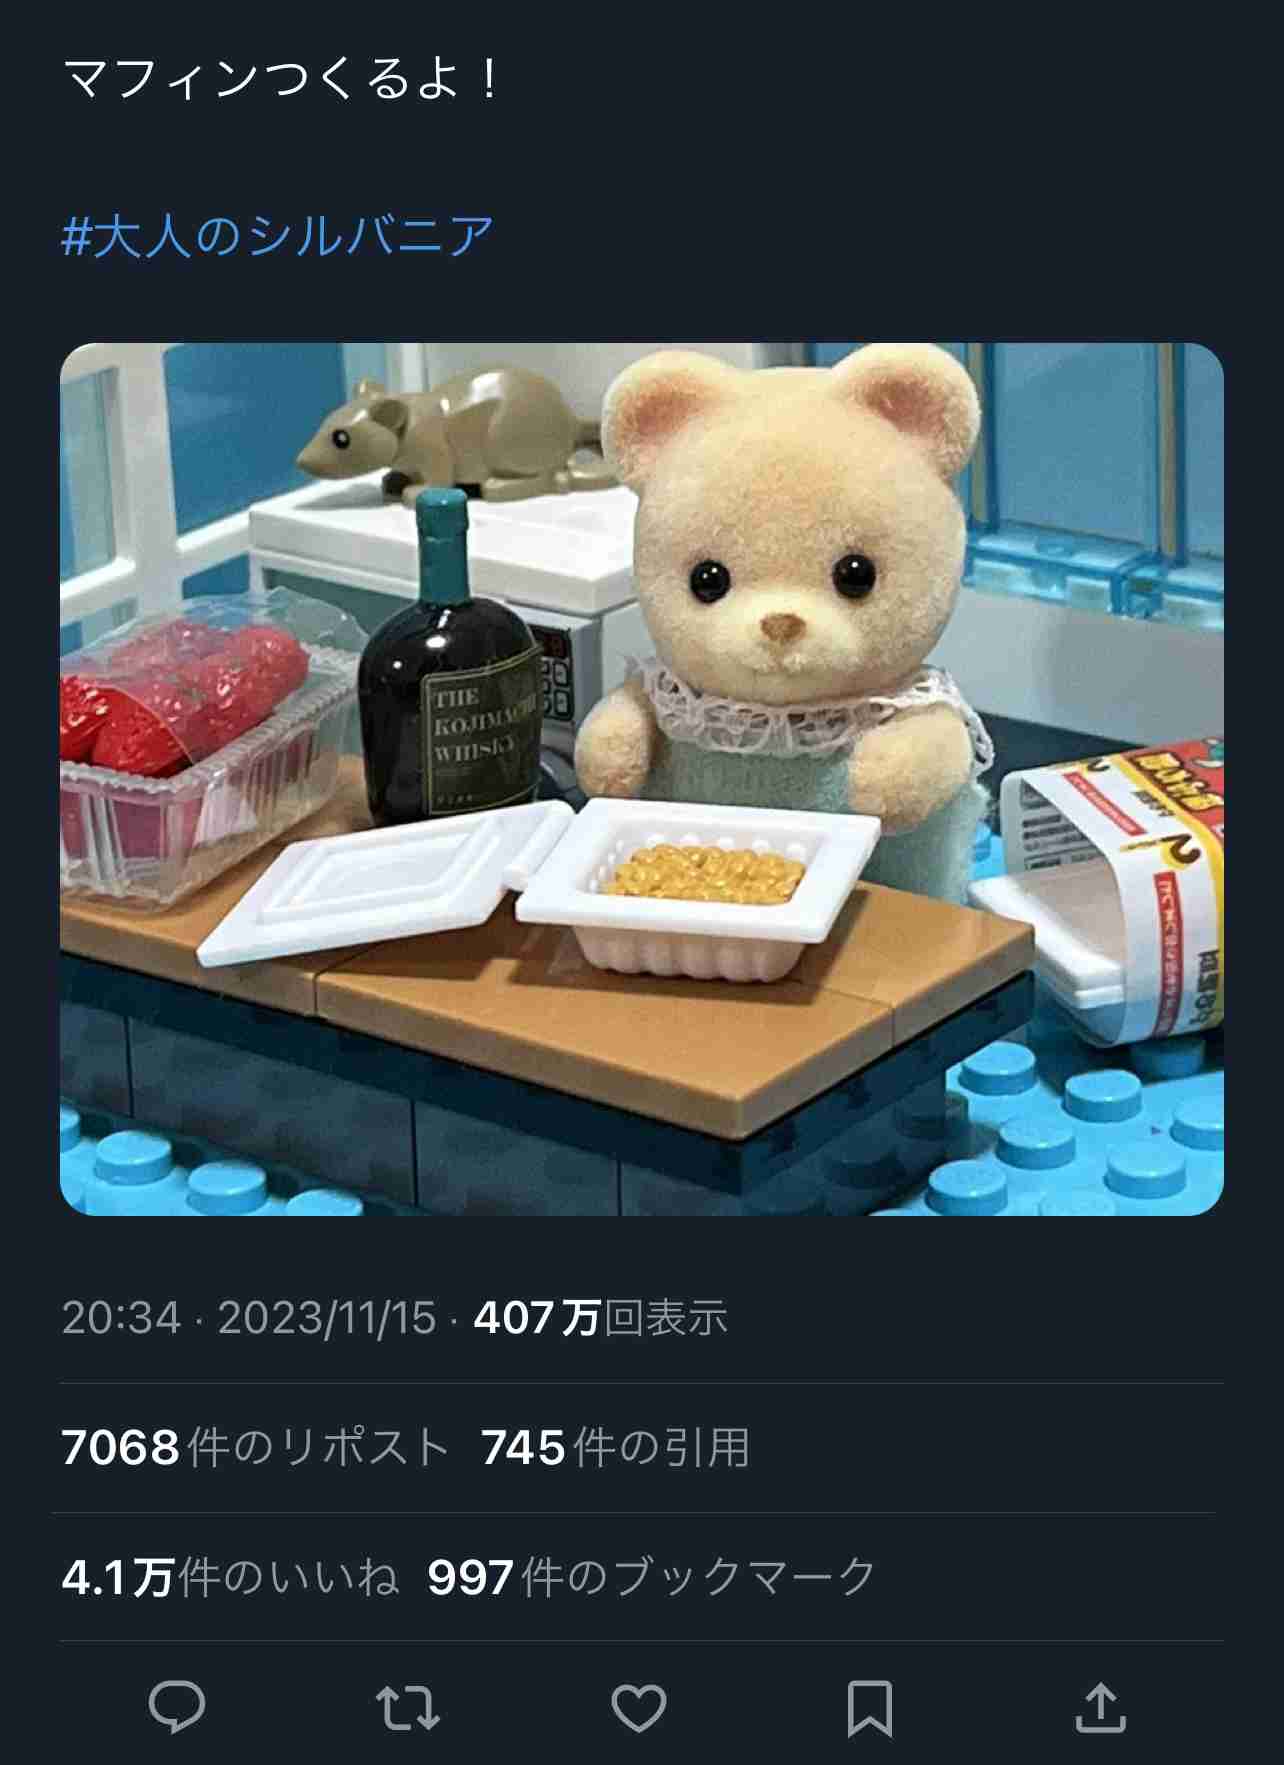Tap the 2023/11/15 post date
1284x1765 pixels.
coord(327,1318)
